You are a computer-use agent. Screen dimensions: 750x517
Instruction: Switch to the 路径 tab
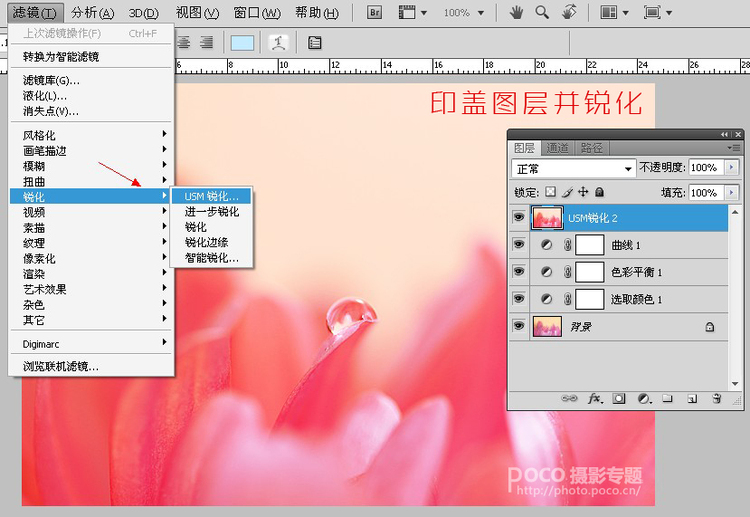pyautogui.click(x=592, y=148)
